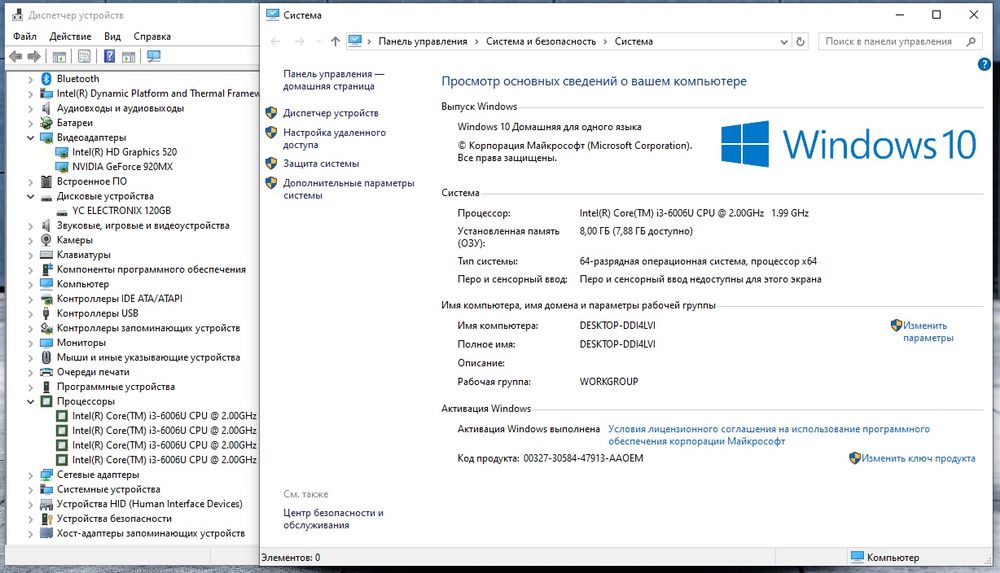
Task: Select Intel(R) Dynamic Platform and Thermal Framework row
Action: click(158, 93)
